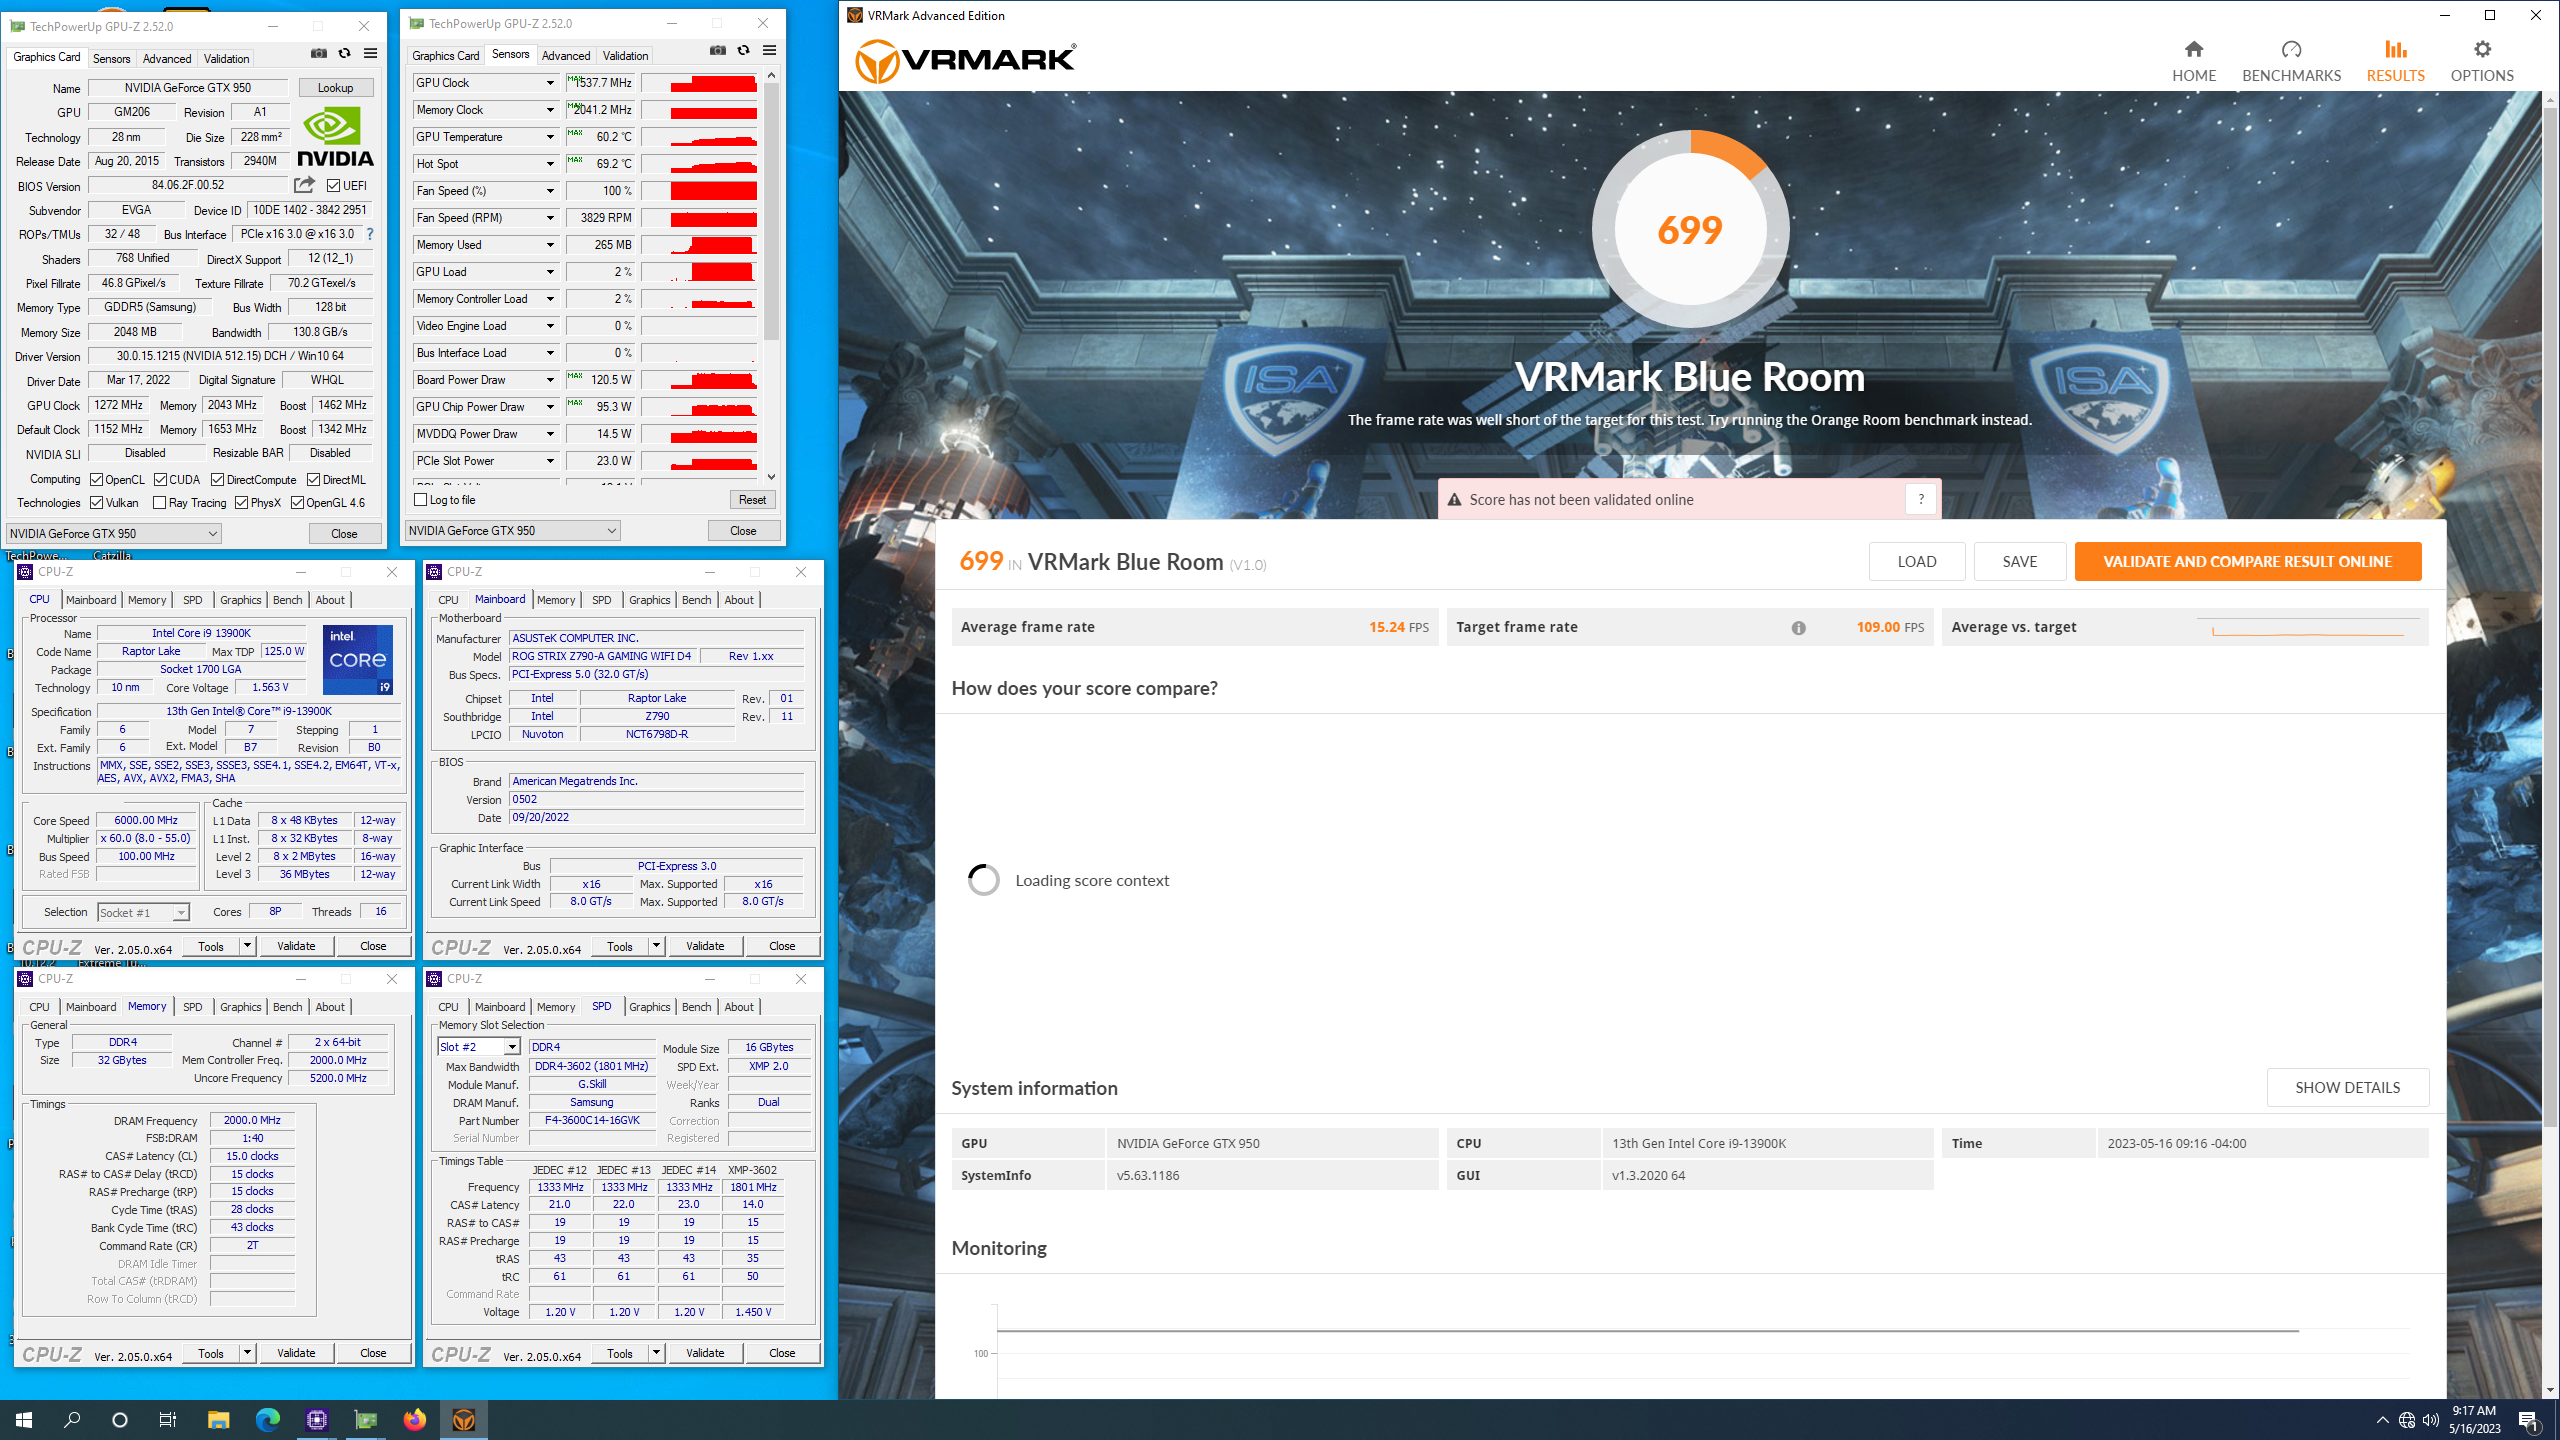Open the VRMark OPTIONS gear icon
The image size is (2560, 1440).
[2482, 50]
